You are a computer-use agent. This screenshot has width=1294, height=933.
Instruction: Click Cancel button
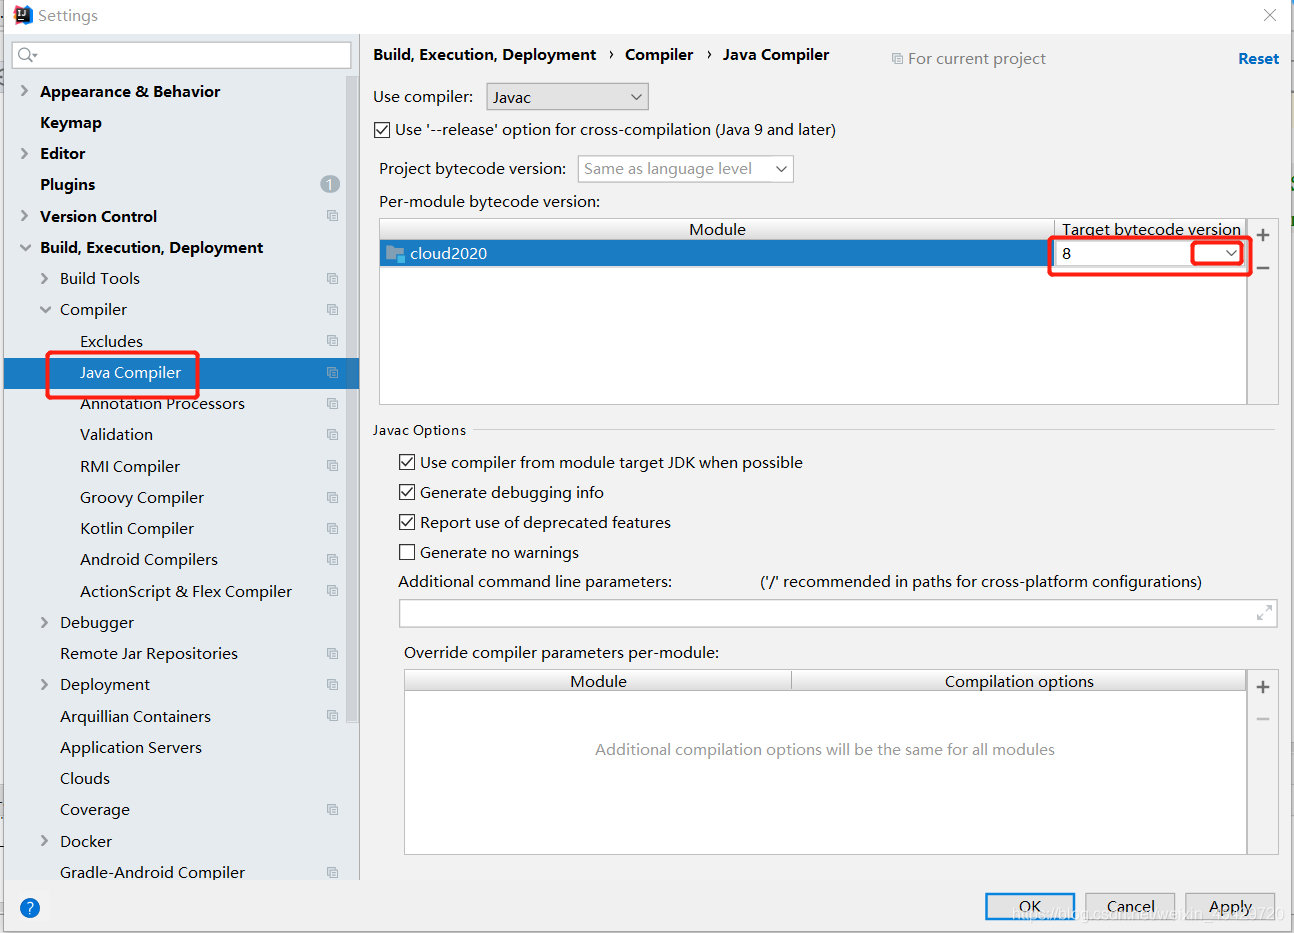pos(1130,906)
